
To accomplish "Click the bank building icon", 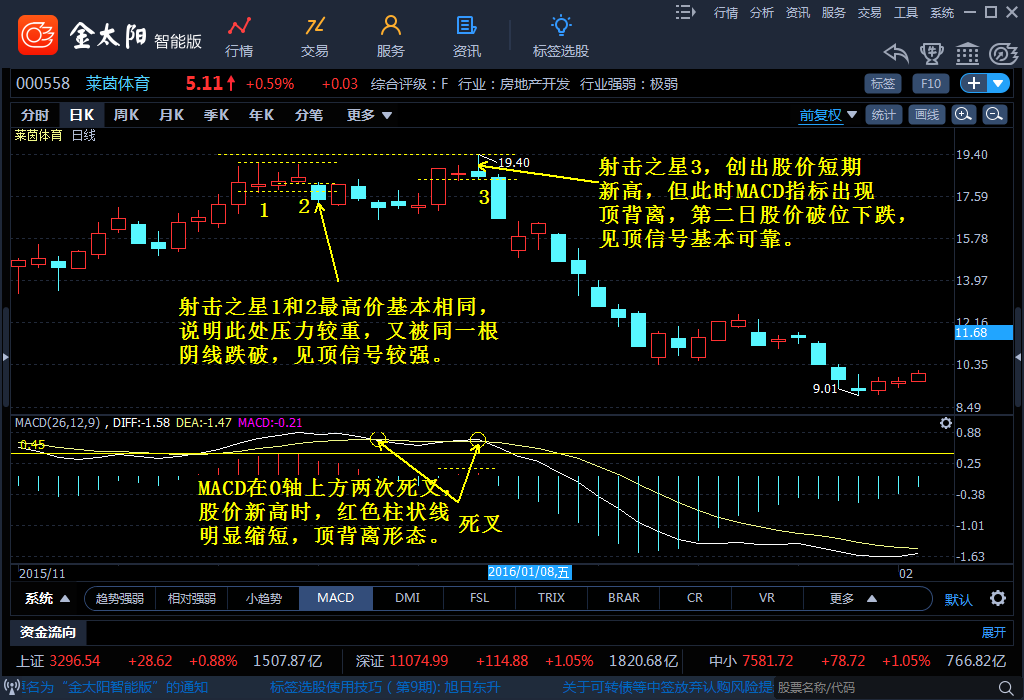I will pos(967,52).
